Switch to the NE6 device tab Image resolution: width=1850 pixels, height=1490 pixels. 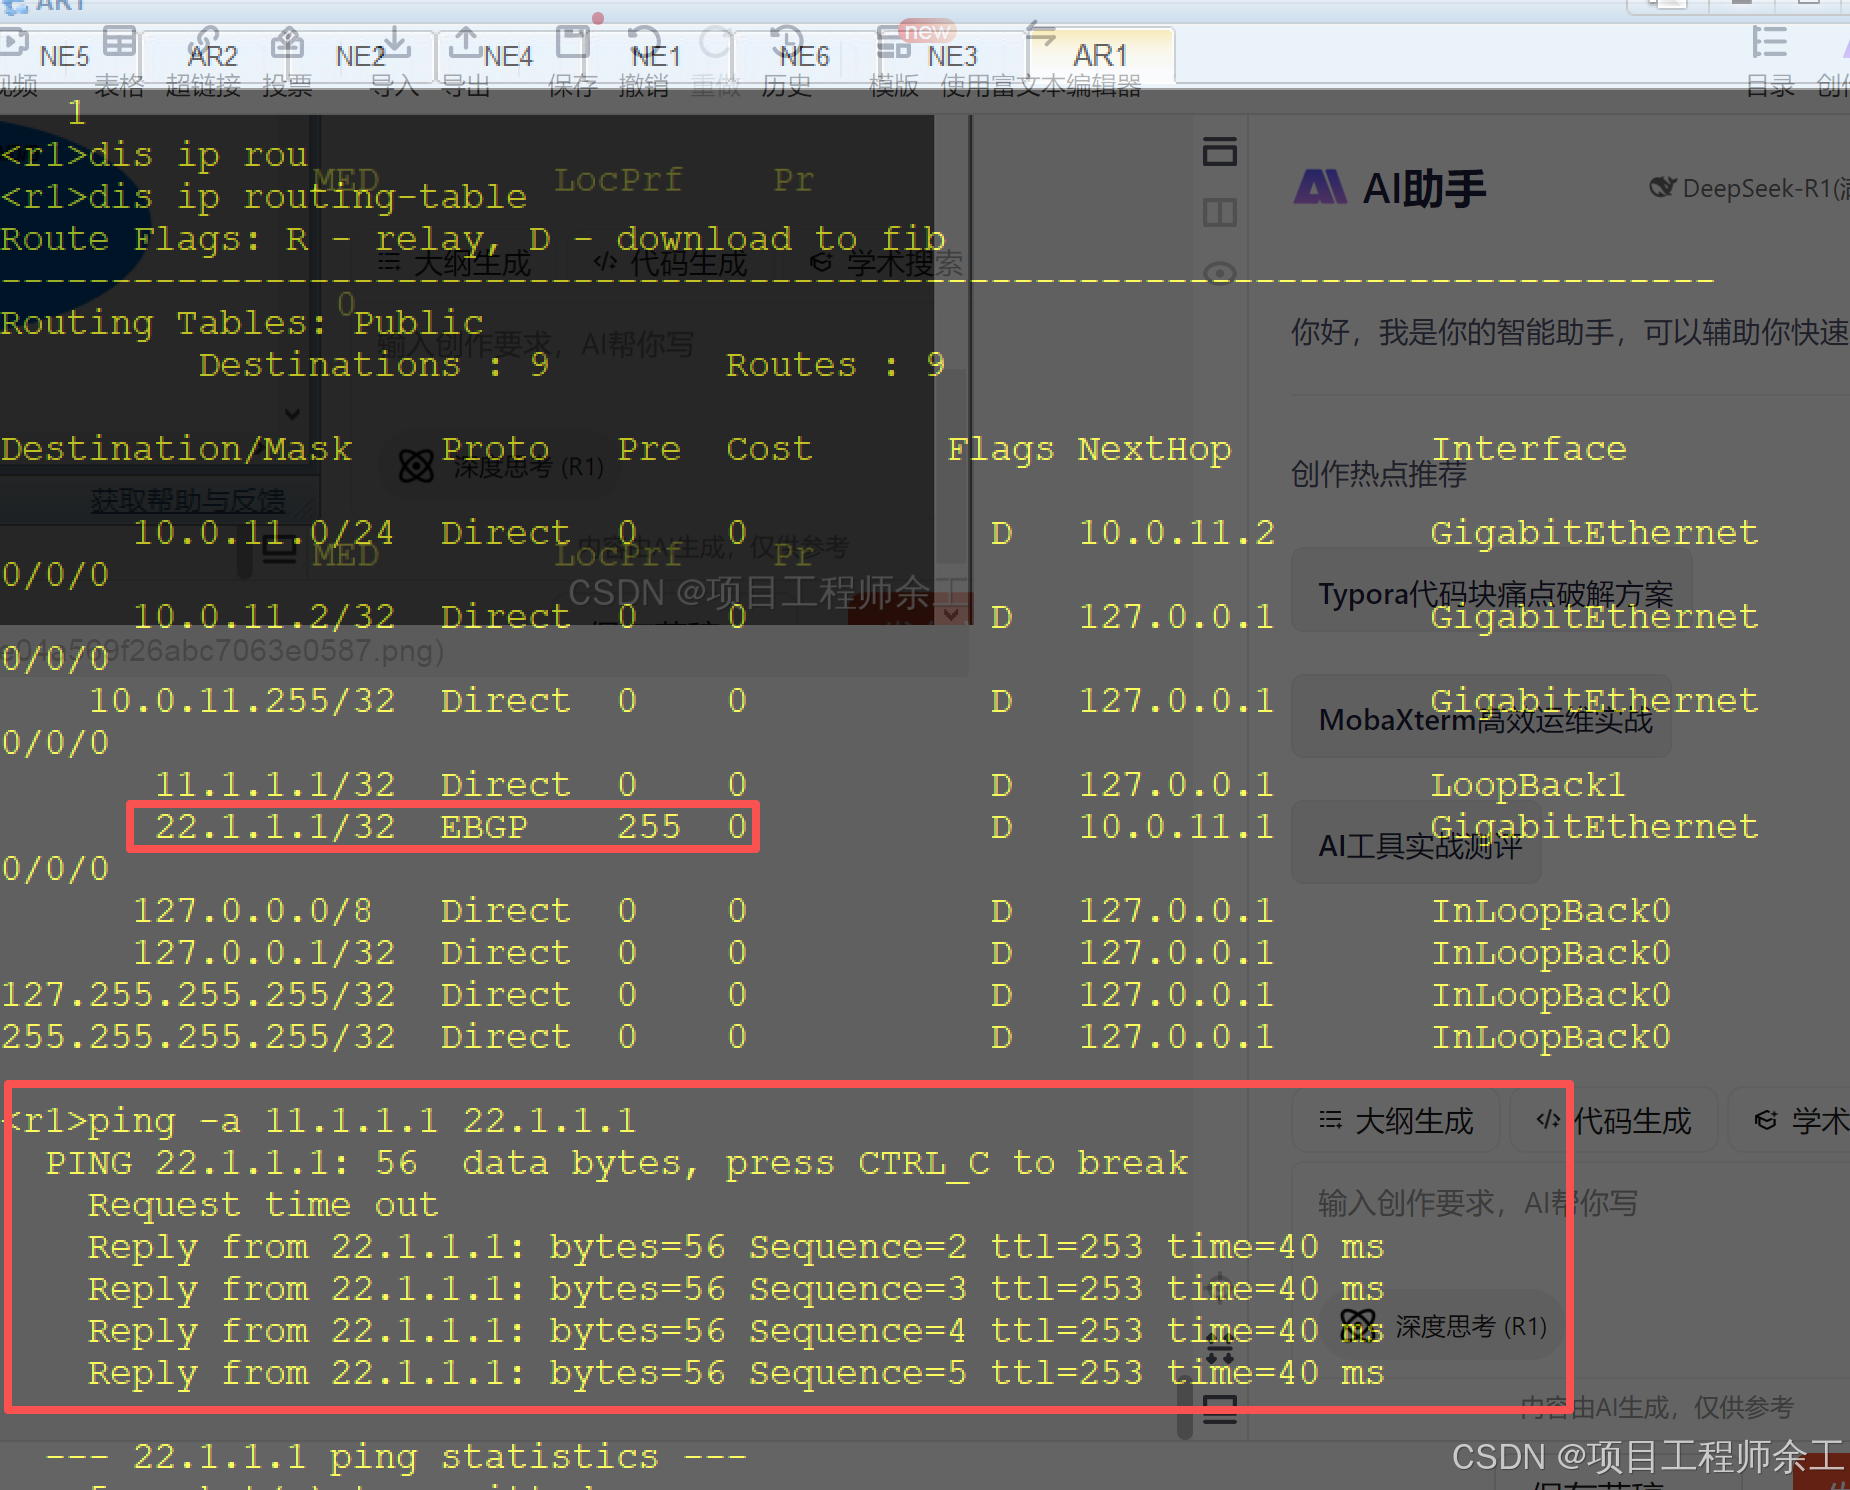(804, 56)
